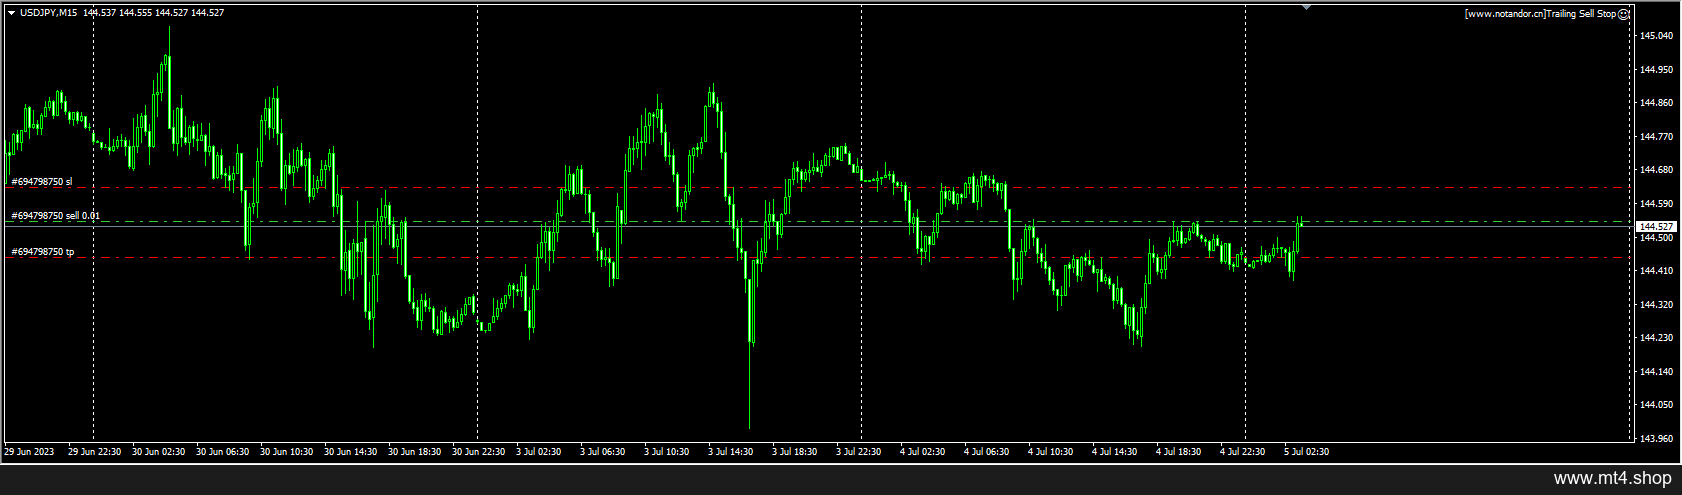
Task: Click the smiley face Expert Advisor icon
Action: [x=1624, y=14]
